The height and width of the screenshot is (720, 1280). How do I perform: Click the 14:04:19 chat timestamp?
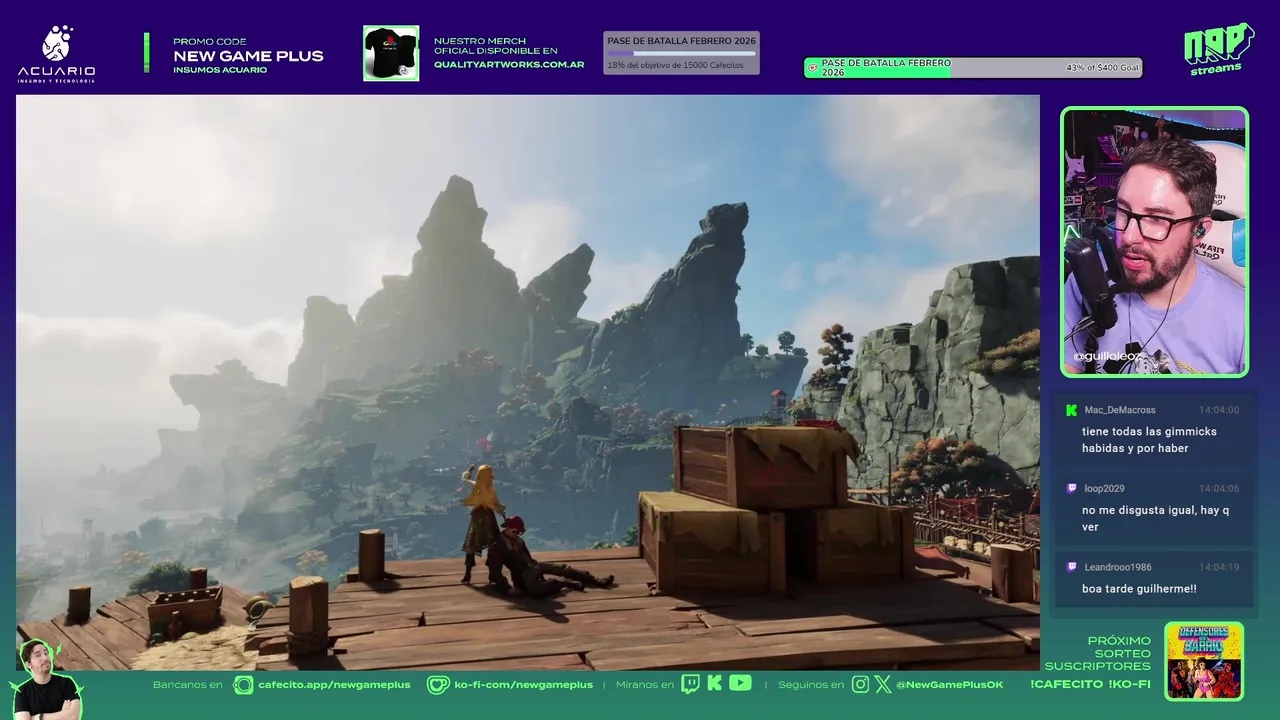coord(1219,567)
